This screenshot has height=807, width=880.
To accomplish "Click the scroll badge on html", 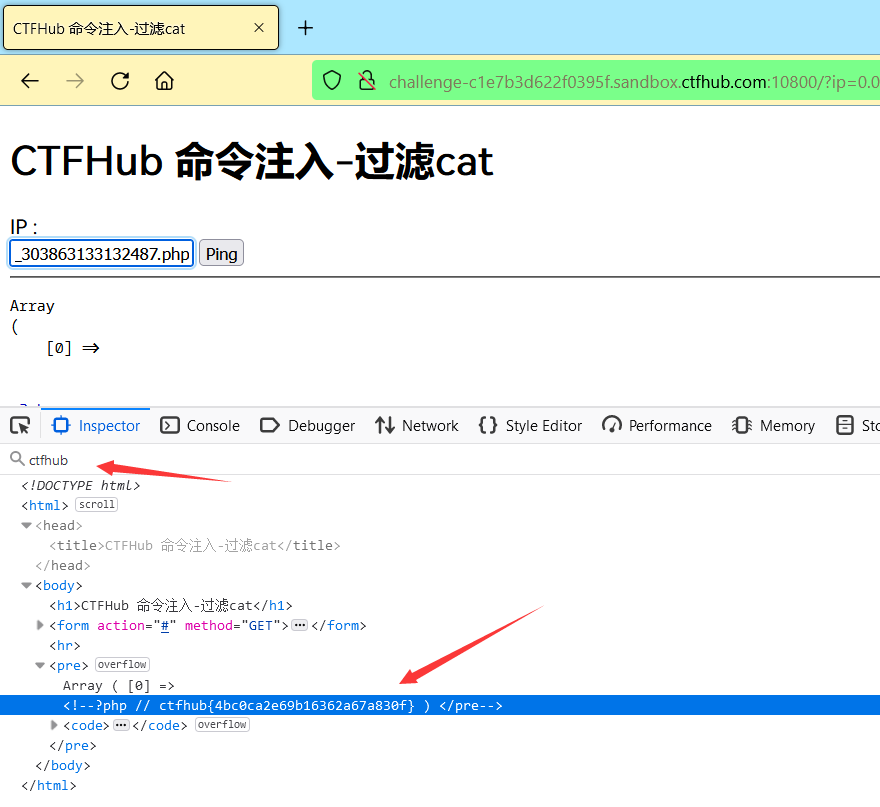I will point(97,505).
